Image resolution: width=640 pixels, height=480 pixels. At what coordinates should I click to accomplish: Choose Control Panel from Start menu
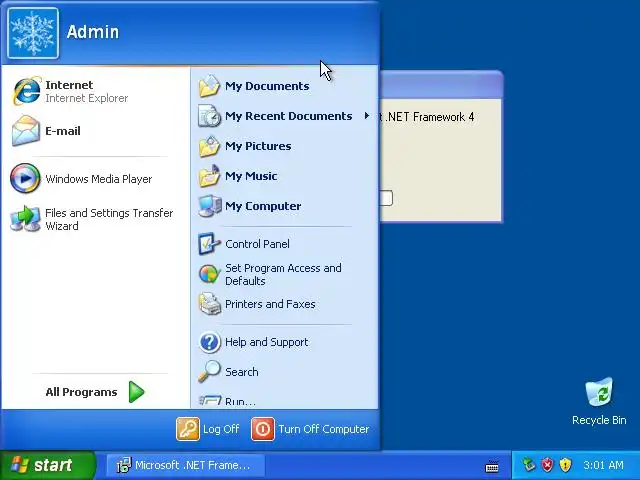pyautogui.click(x=284, y=244)
